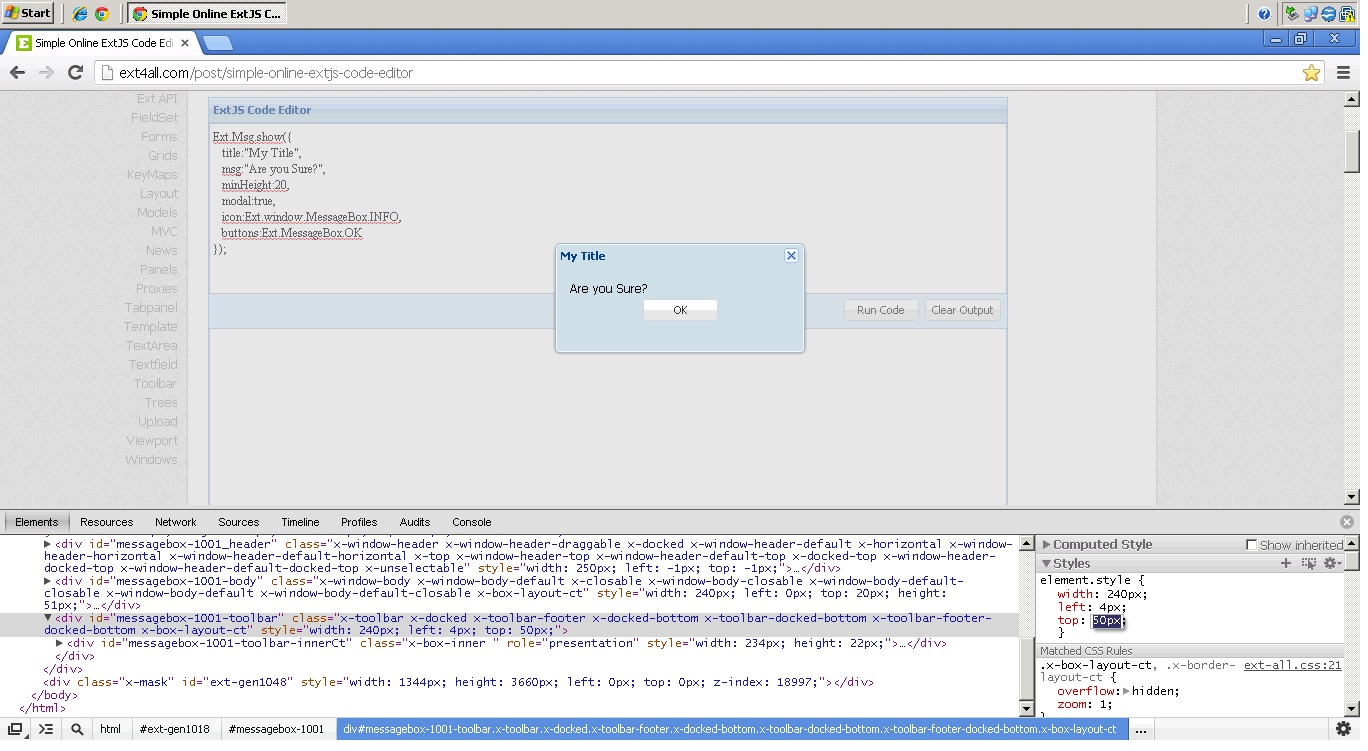Image resolution: width=1368 pixels, height=751 pixels.
Task: Launch Internet Explorer from quick launch
Action: 80,14
